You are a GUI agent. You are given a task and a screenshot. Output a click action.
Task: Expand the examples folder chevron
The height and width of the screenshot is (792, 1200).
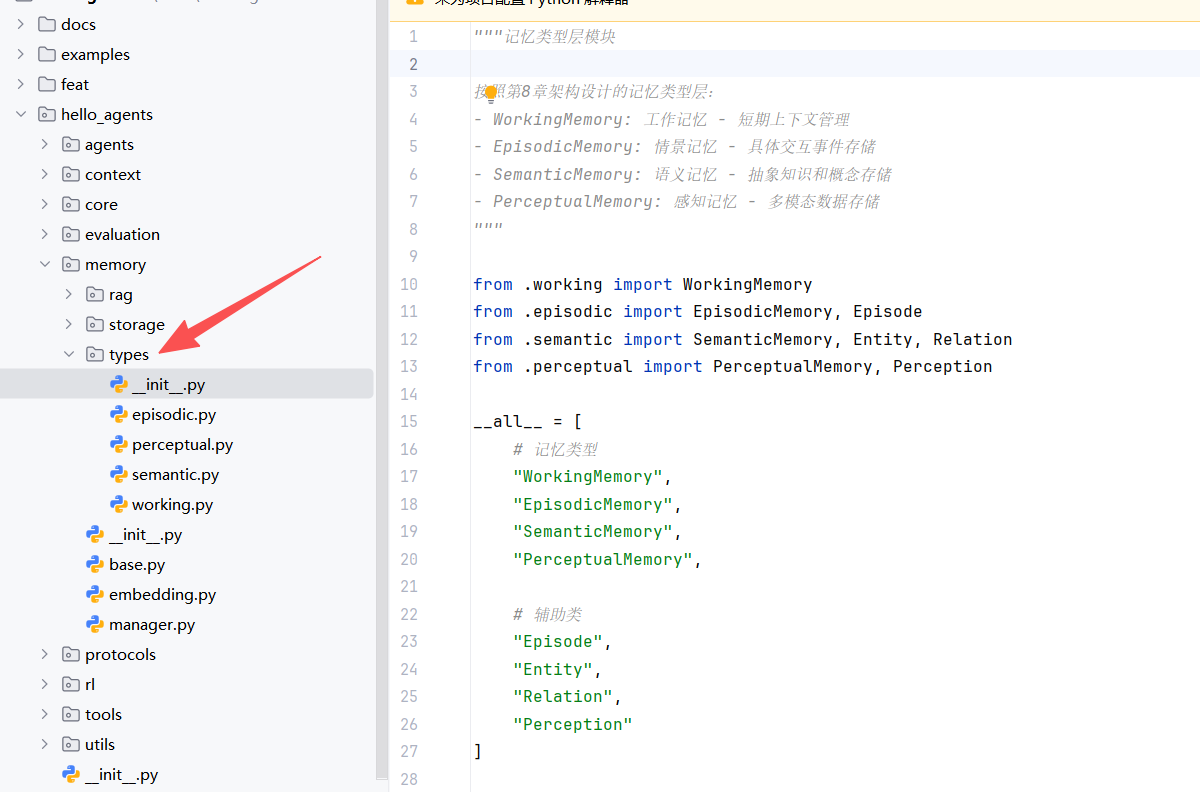21,54
